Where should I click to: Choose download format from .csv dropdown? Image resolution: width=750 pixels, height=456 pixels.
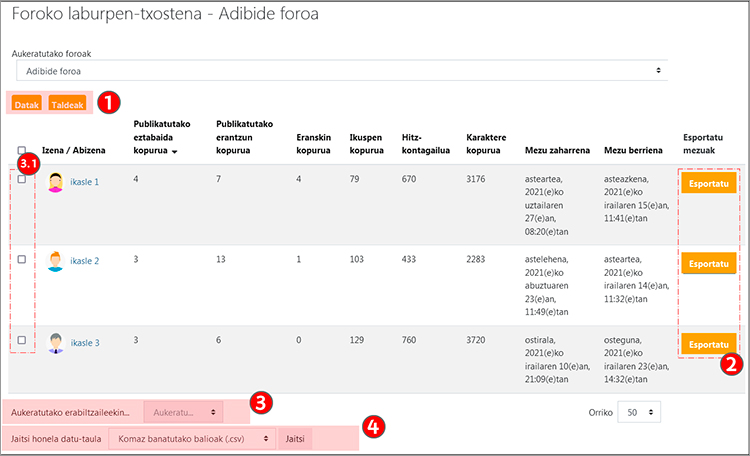click(x=192, y=438)
